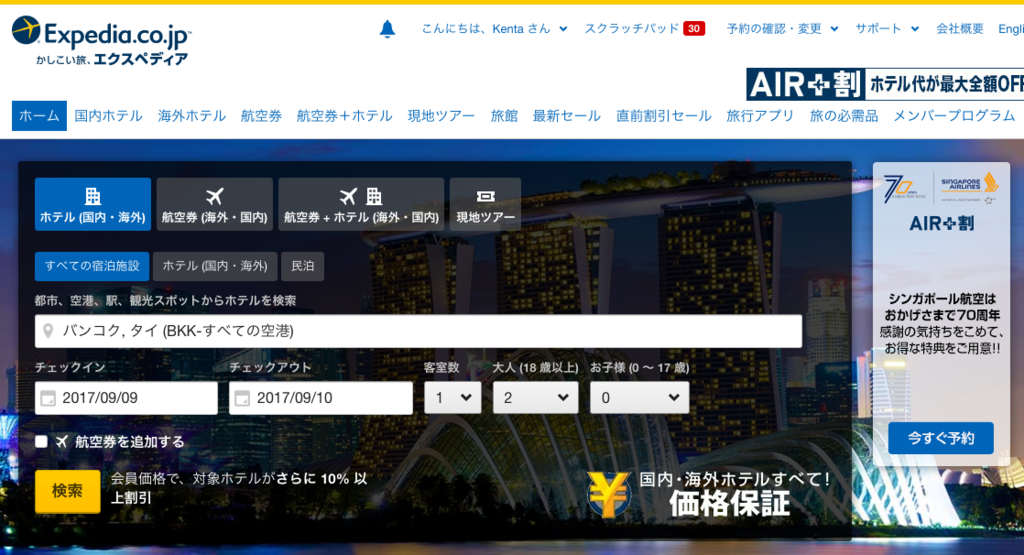
Task: Choose the 民泊 filter tab
Action: pyautogui.click(x=302, y=266)
